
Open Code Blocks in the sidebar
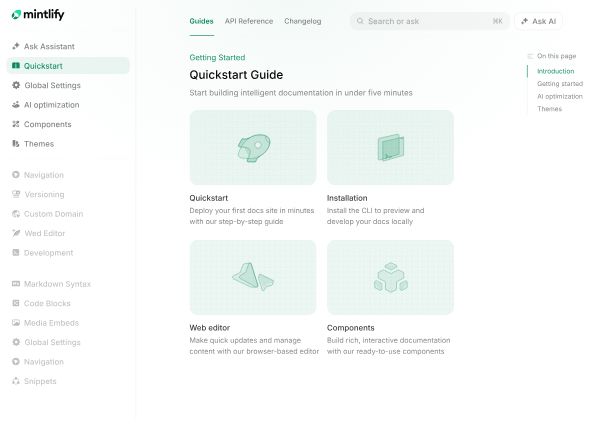pos(47,303)
